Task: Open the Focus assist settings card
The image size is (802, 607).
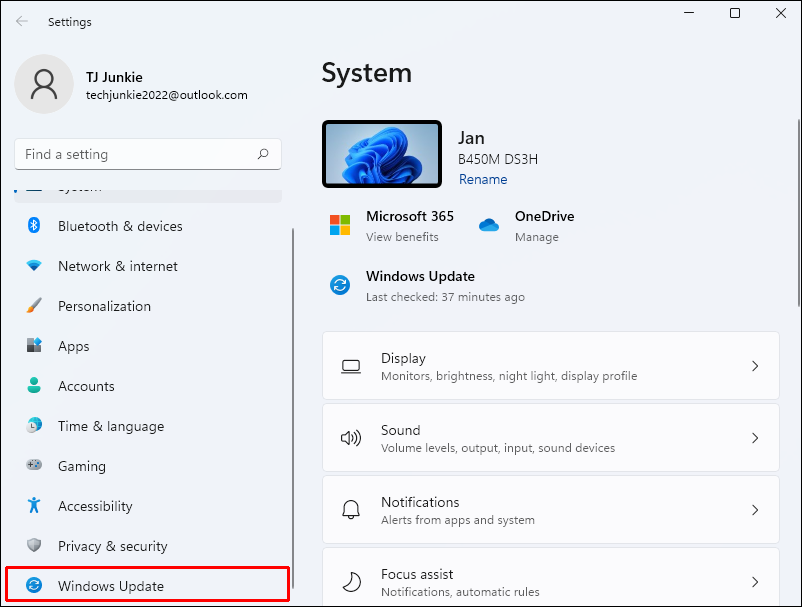Action: [551, 577]
